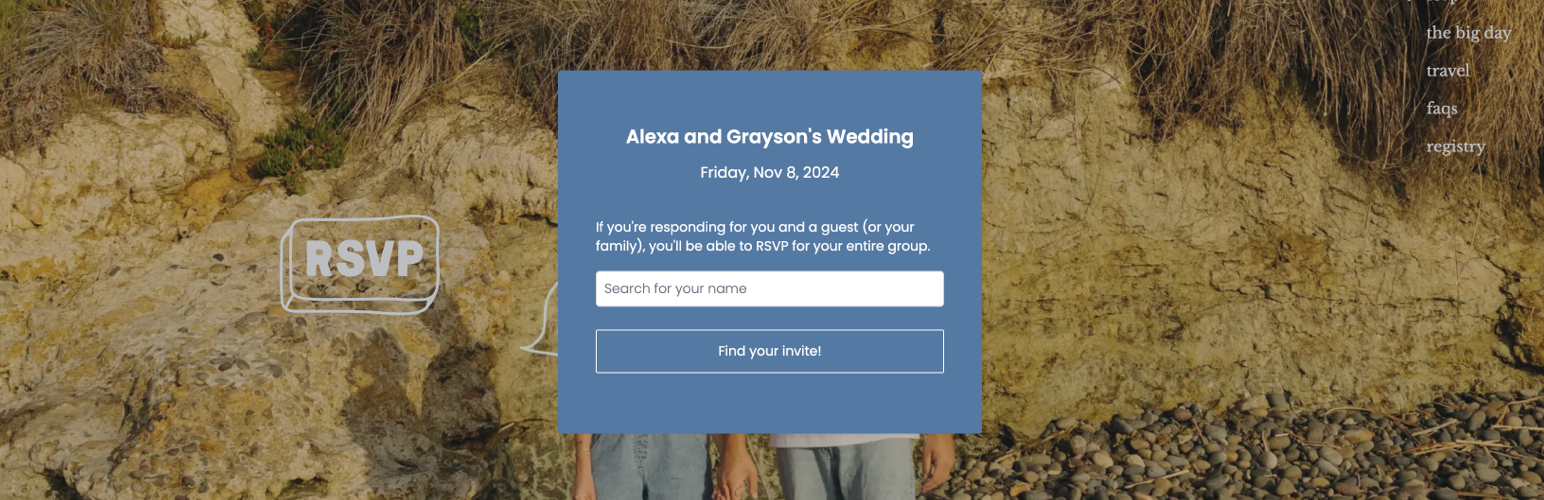This screenshot has width=1544, height=500.
Task: Click the right person's jeans in photo
Action: [x=850, y=470]
